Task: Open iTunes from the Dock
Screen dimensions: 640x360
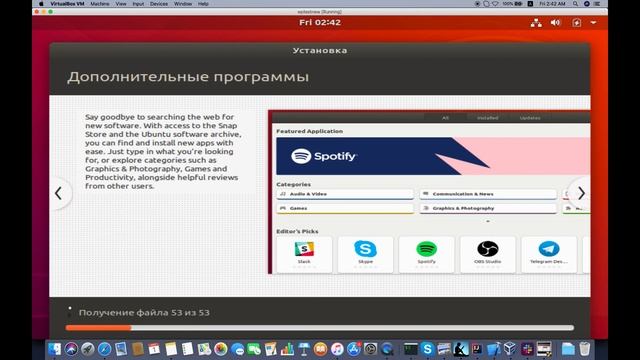Action: [x=337, y=349]
